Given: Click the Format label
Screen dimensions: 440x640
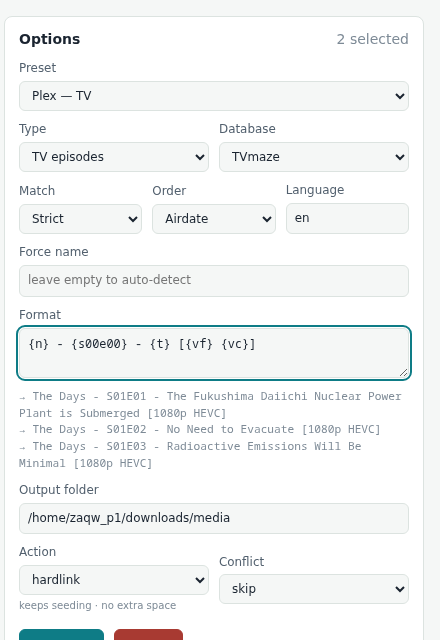Looking at the screenshot, I should pos(40,315).
